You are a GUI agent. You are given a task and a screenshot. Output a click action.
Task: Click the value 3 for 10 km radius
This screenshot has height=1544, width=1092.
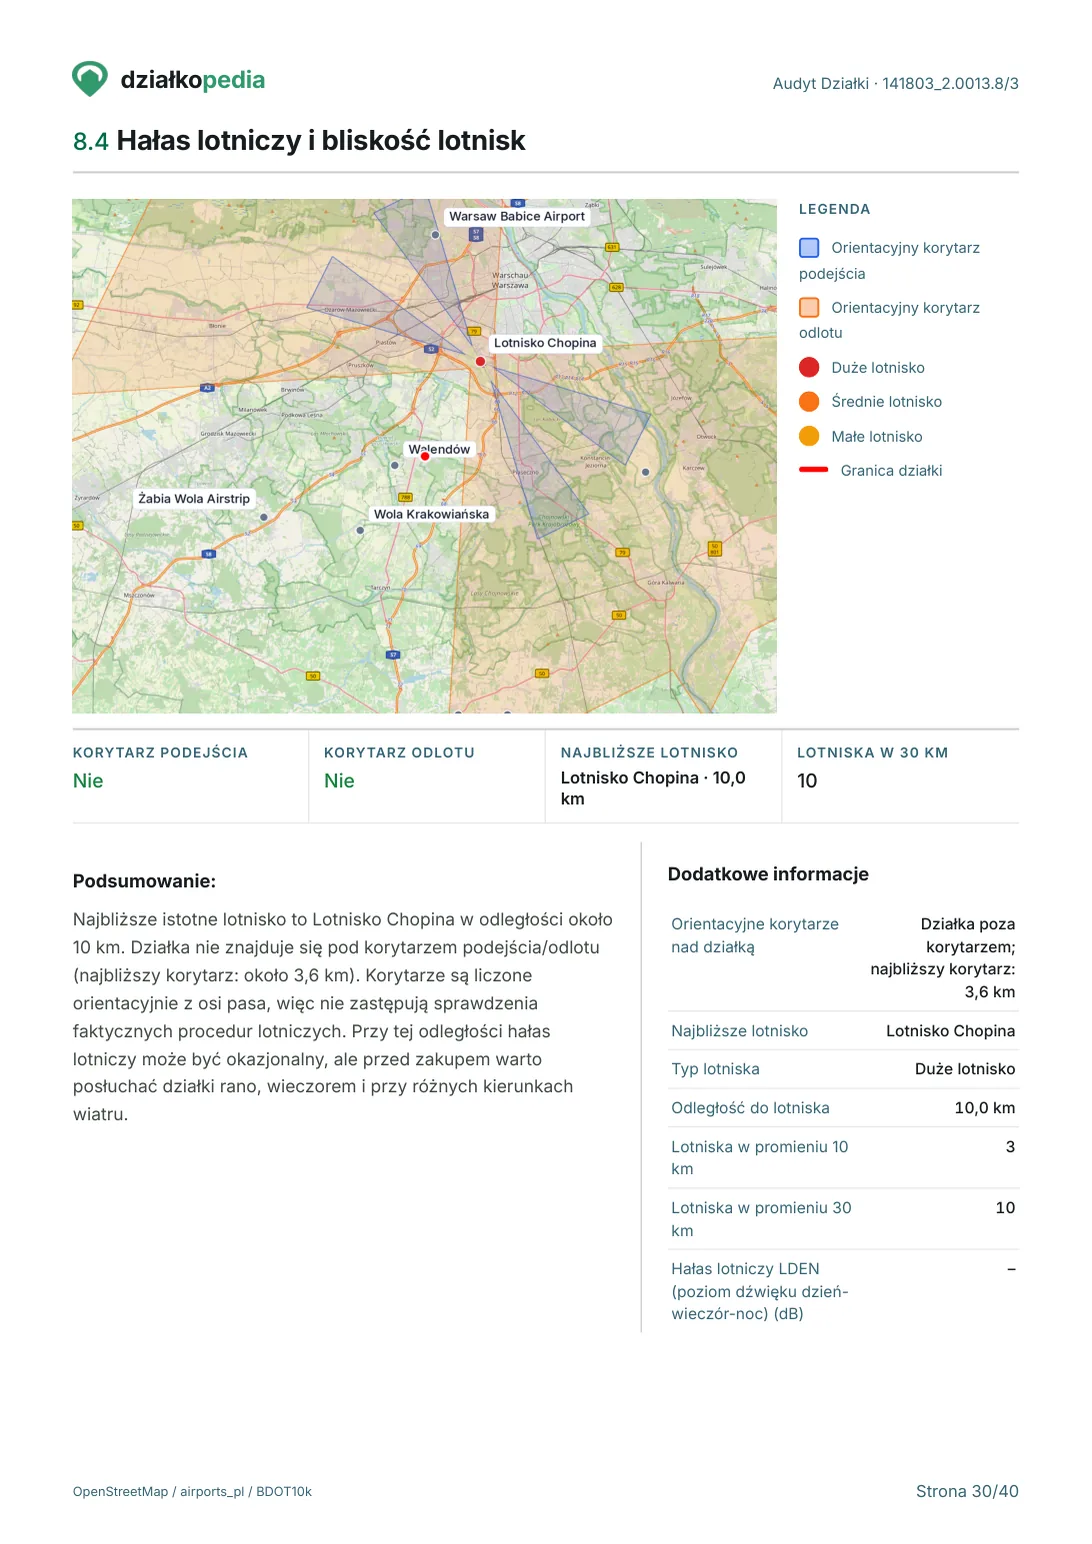click(x=1010, y=1147)
